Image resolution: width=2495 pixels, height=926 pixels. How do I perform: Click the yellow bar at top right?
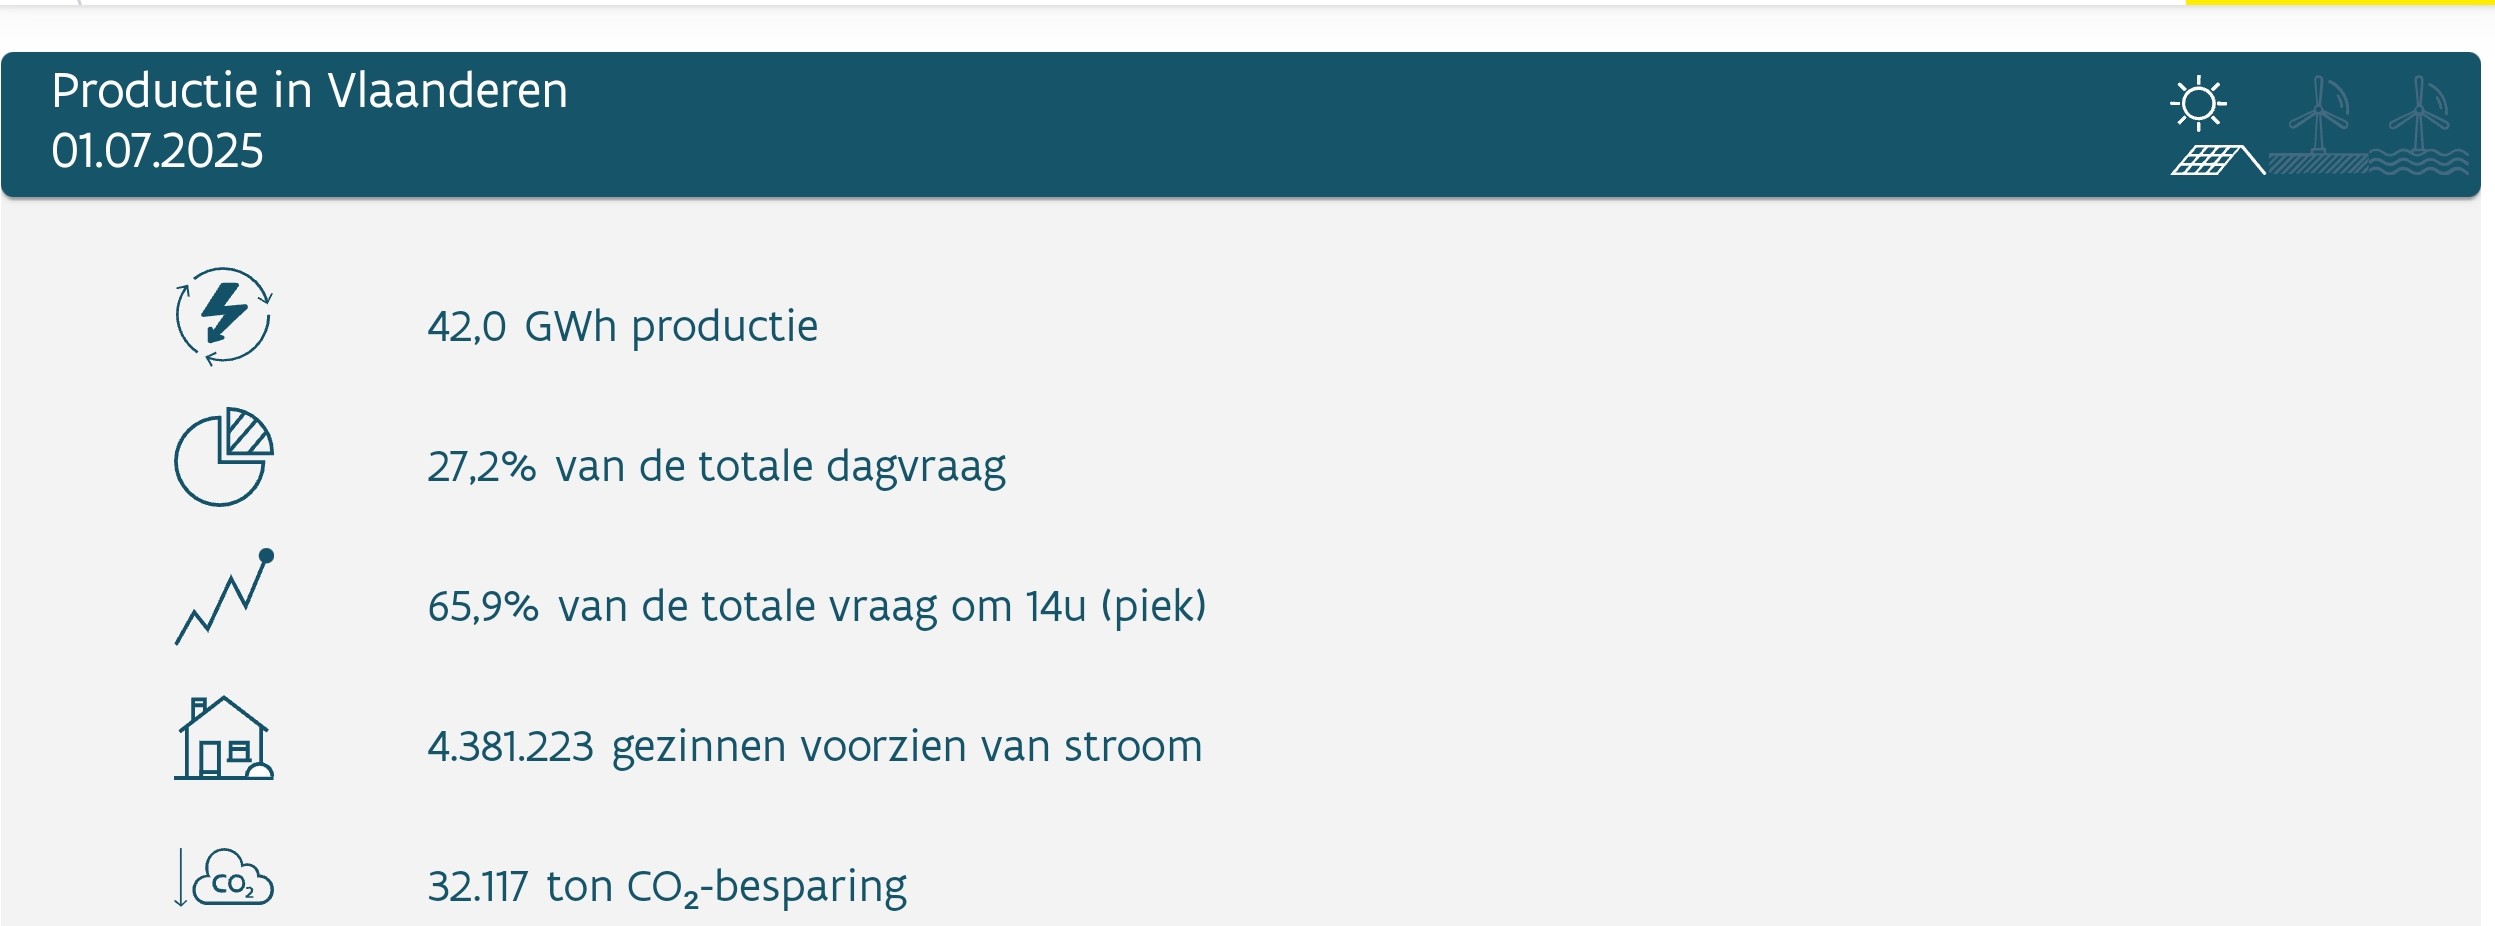point(2338,3)
